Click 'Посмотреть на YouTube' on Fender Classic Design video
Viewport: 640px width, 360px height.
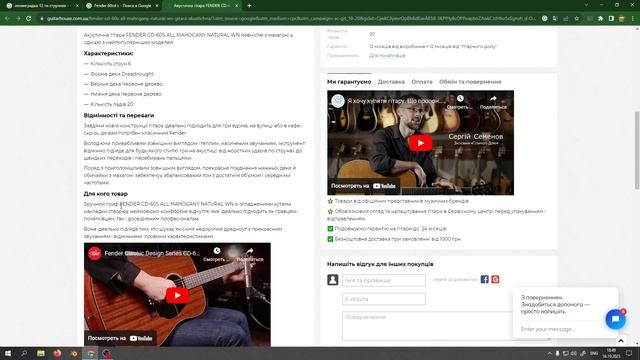click(x=120, y=338)
